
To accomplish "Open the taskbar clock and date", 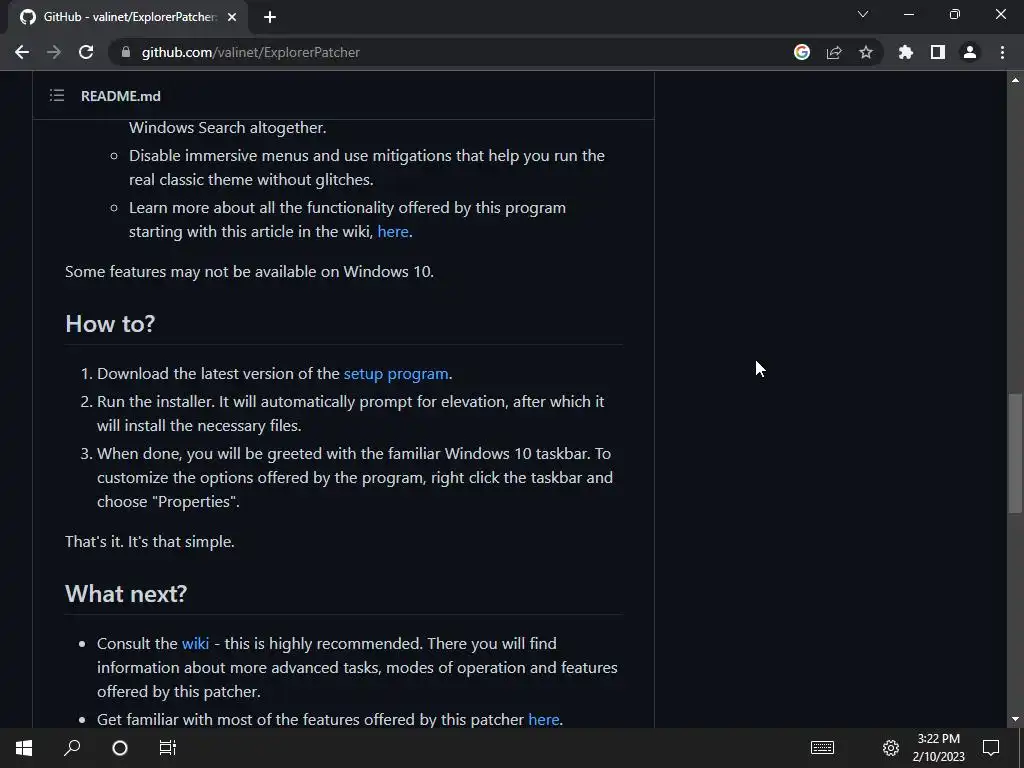I will pyautogui.click(x=938, y=748).
